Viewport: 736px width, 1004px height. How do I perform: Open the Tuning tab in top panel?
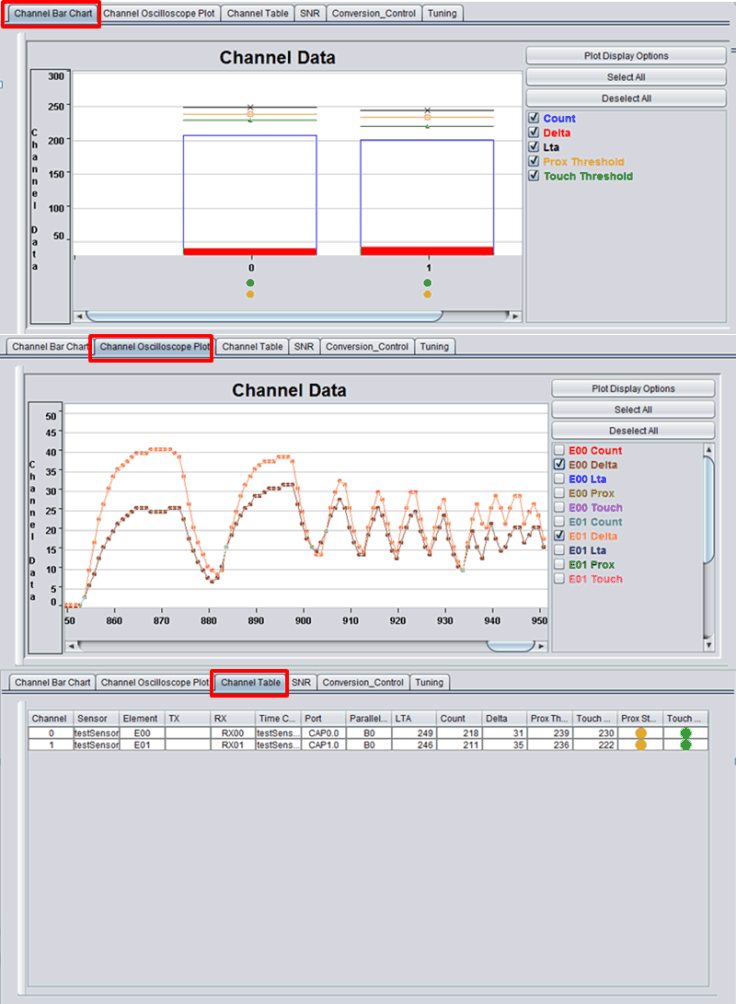442,13
